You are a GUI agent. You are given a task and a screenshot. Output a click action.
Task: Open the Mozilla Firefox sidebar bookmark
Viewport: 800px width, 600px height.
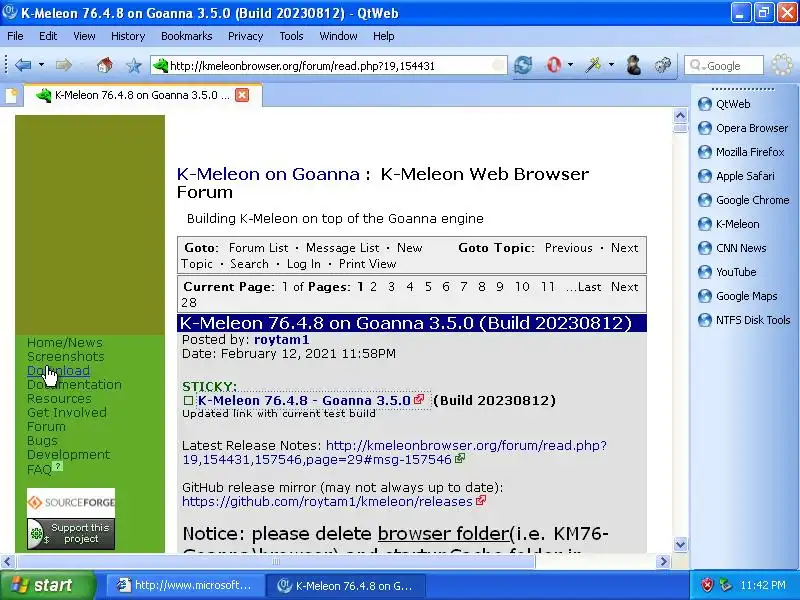point(741,152)
